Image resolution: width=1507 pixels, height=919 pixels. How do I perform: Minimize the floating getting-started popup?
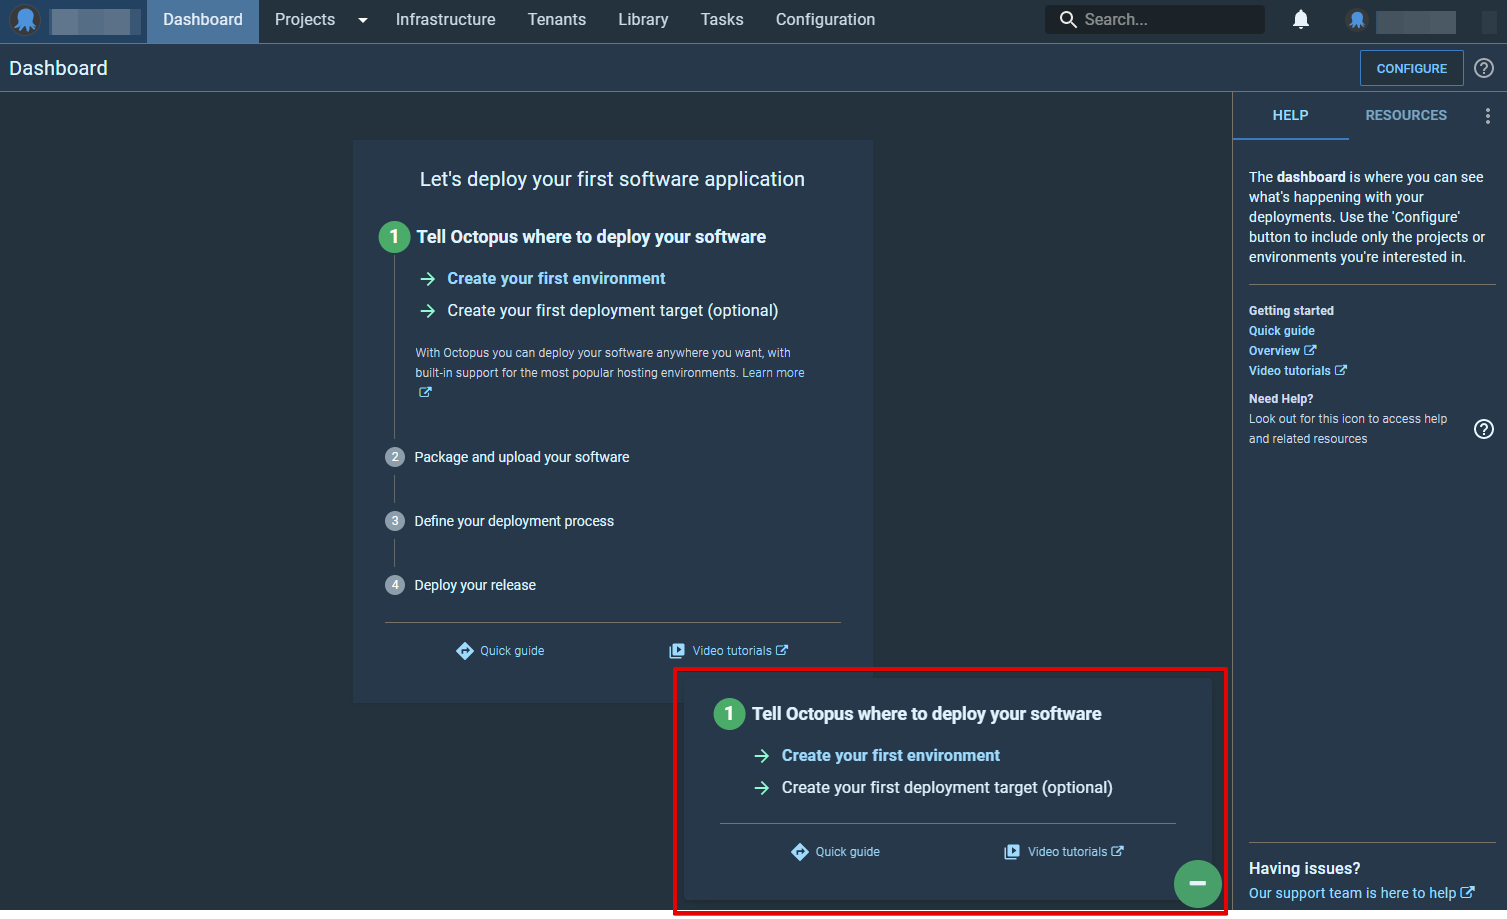[1197, 884]
